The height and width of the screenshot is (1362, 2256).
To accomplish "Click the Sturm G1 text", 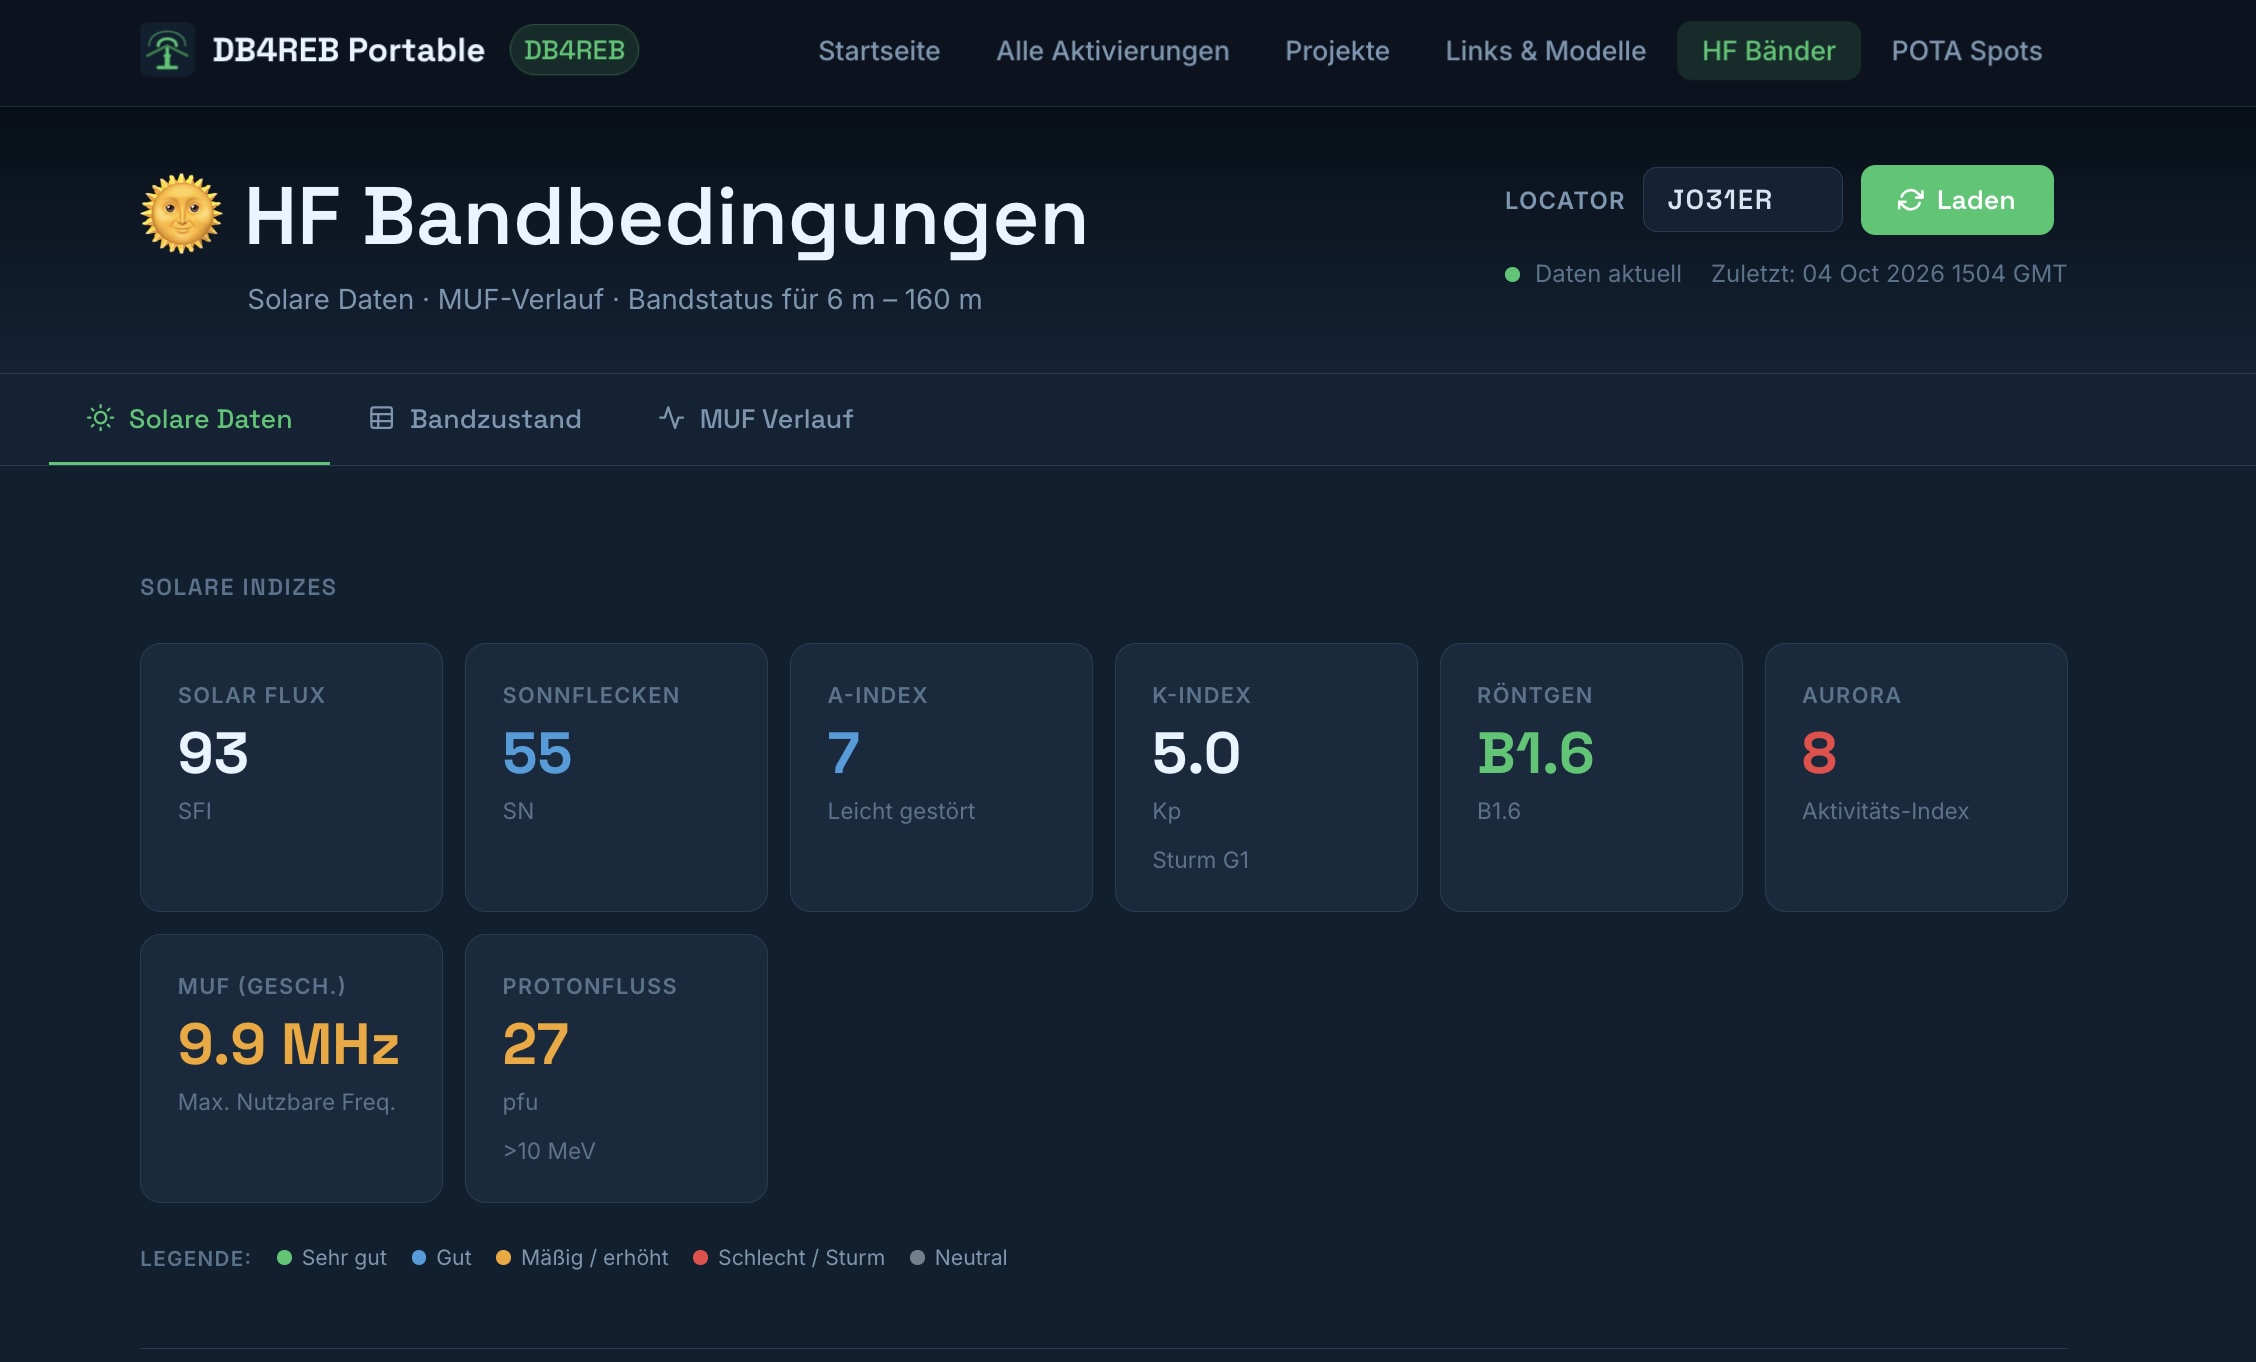I will click(x=1200, y=860).
